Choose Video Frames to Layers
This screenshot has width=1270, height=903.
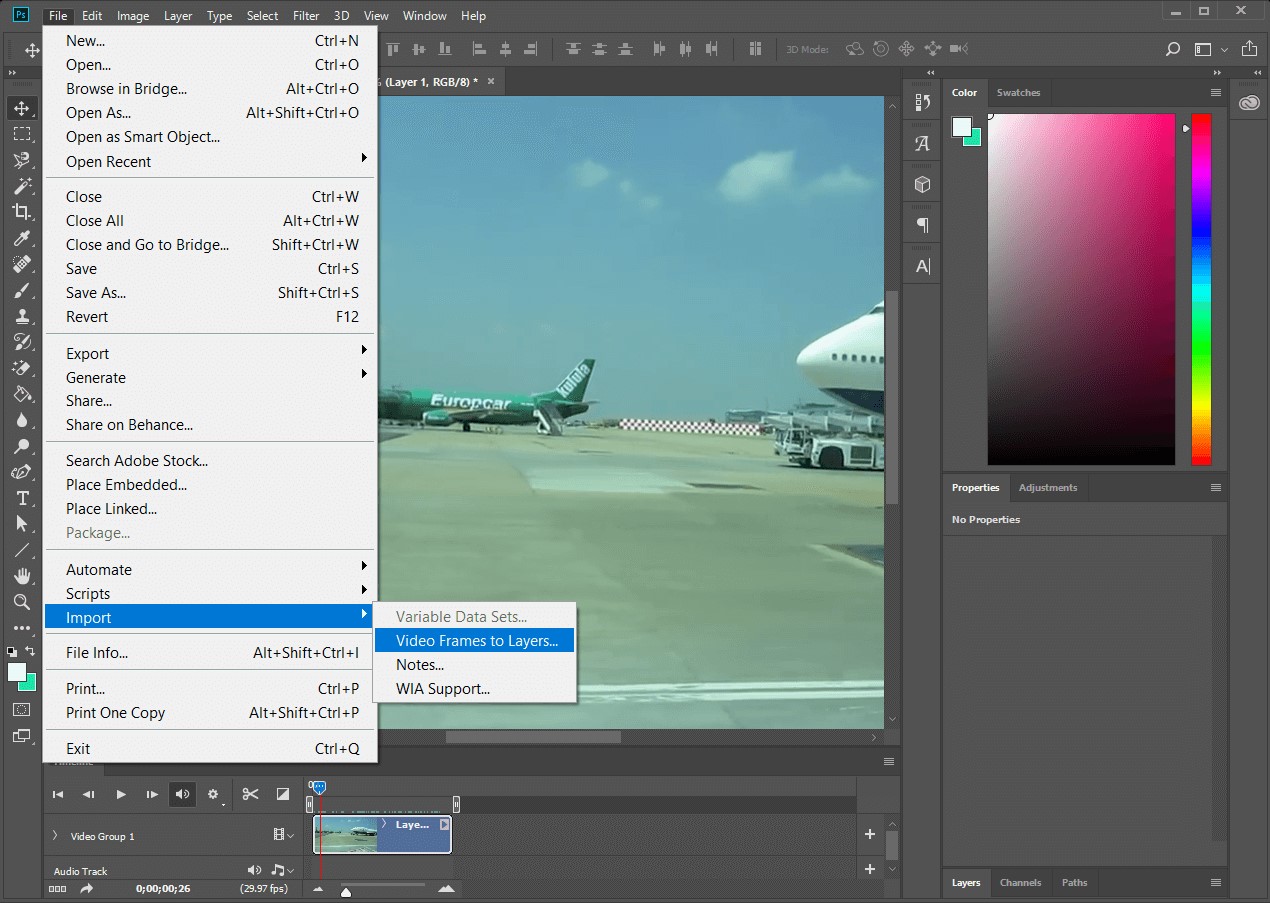pos(476,641)
